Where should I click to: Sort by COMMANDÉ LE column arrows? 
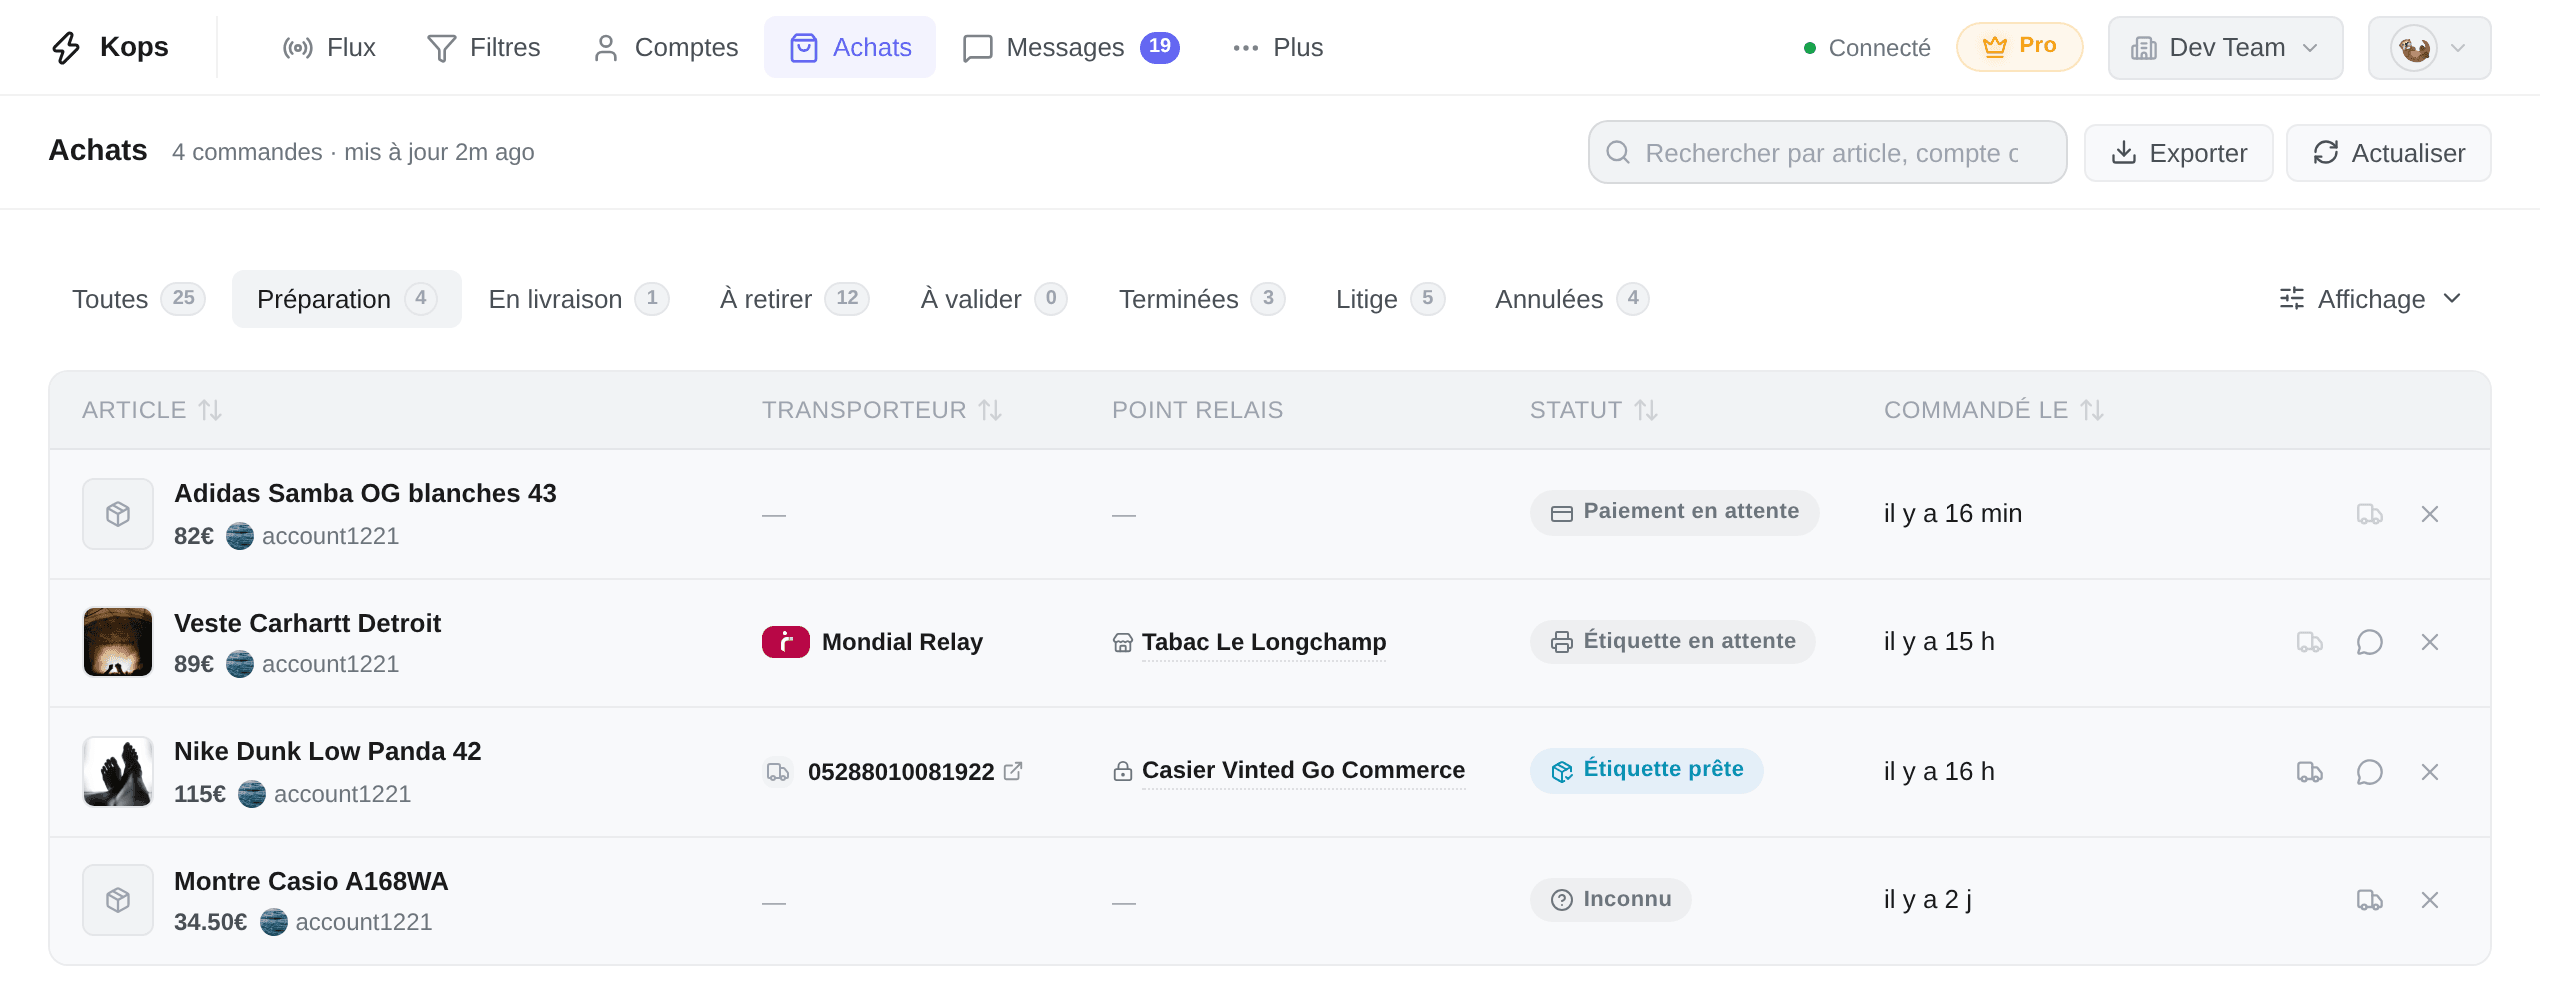(x=2092, y=410)
